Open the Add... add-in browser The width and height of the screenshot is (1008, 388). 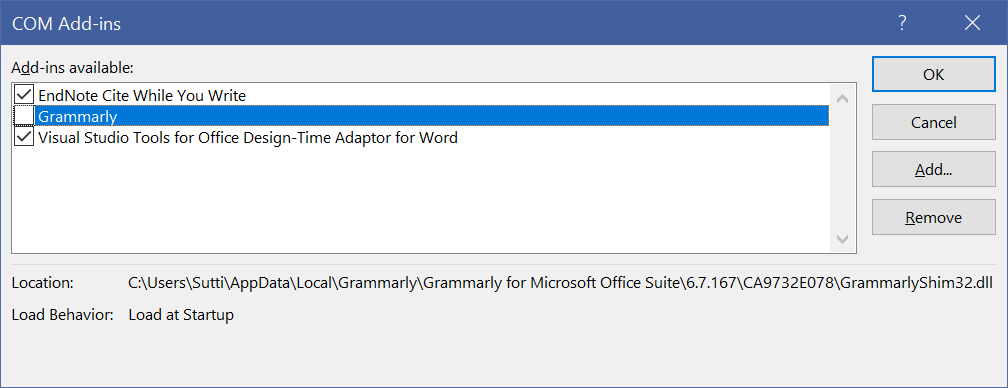933,170
